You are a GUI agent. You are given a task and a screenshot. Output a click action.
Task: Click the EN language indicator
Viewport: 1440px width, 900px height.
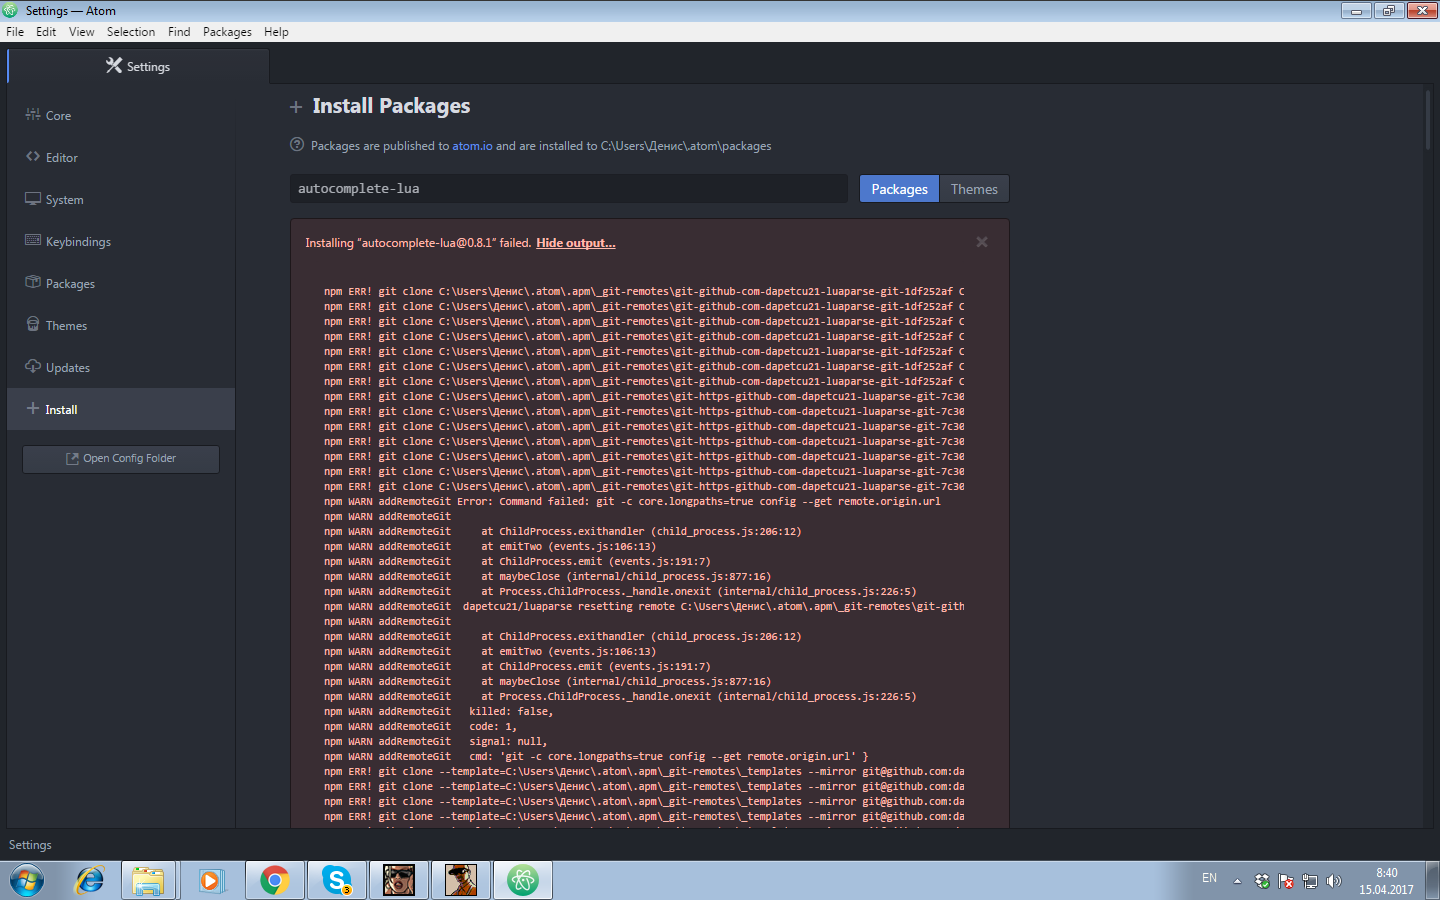1209,878
